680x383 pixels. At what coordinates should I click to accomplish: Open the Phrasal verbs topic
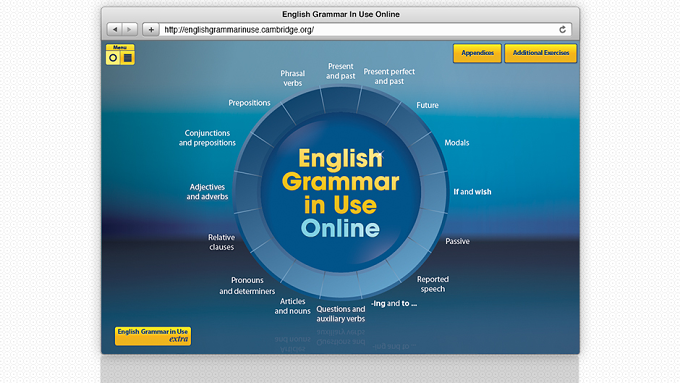(292, 78)
